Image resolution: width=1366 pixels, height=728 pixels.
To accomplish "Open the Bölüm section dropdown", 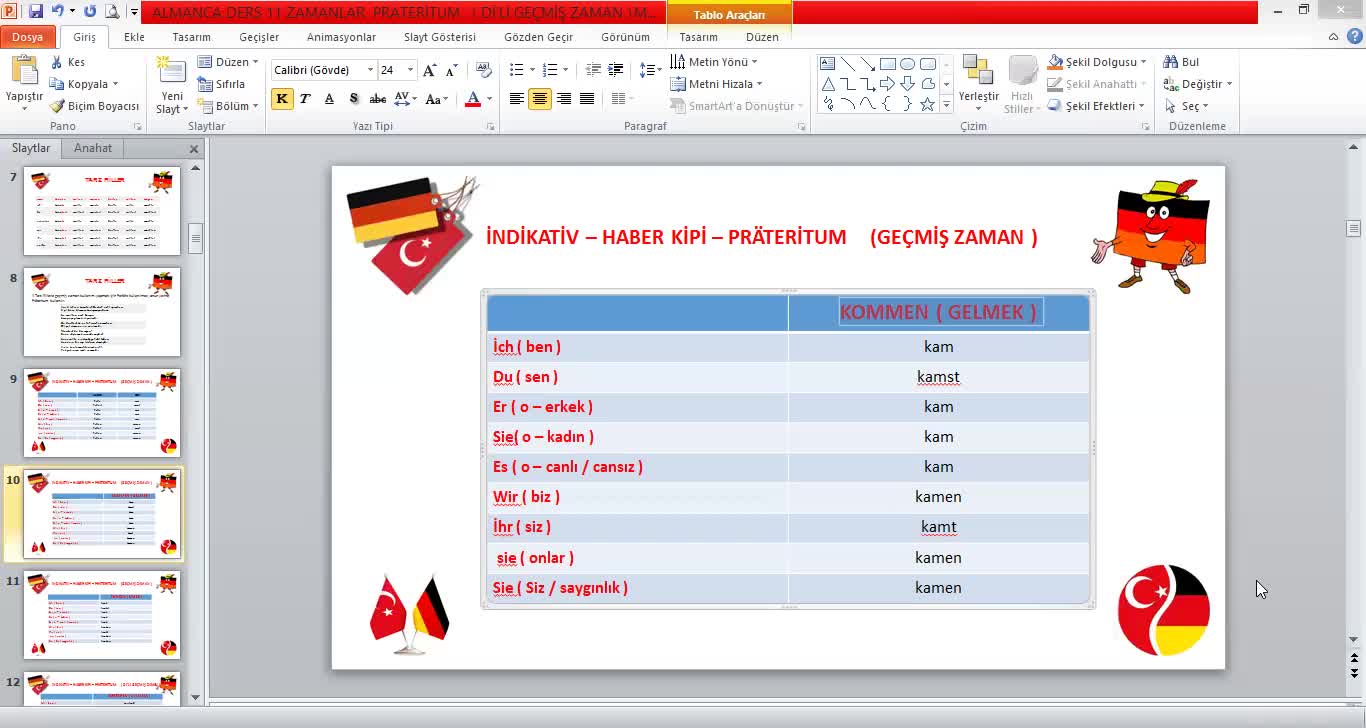I will pos(229,106).
